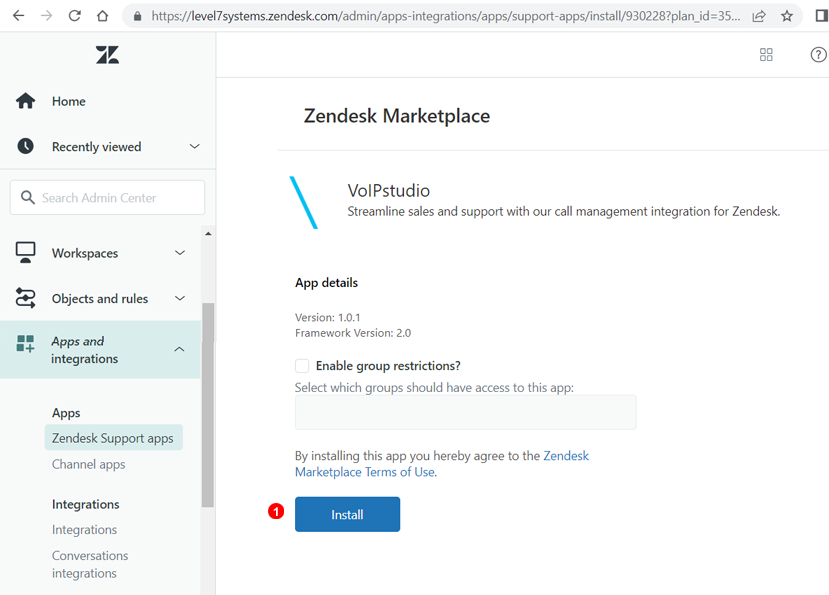Click the search magnifier in Search Admin Center
Screen dimensions: 829x595
coord(28,197)
